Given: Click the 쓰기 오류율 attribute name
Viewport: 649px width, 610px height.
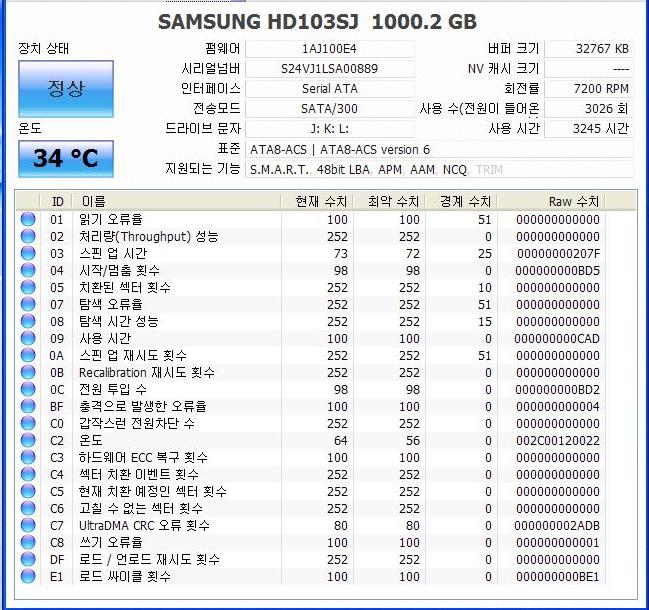Looking at the screenshot, I should (111, 542).
